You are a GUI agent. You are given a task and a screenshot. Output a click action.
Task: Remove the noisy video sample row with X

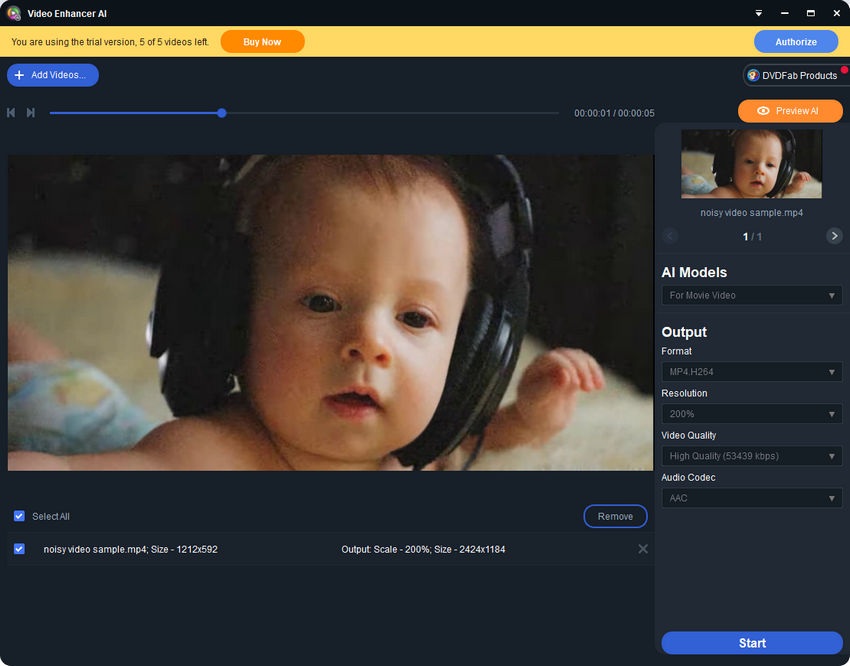click(x=643, y=549)
